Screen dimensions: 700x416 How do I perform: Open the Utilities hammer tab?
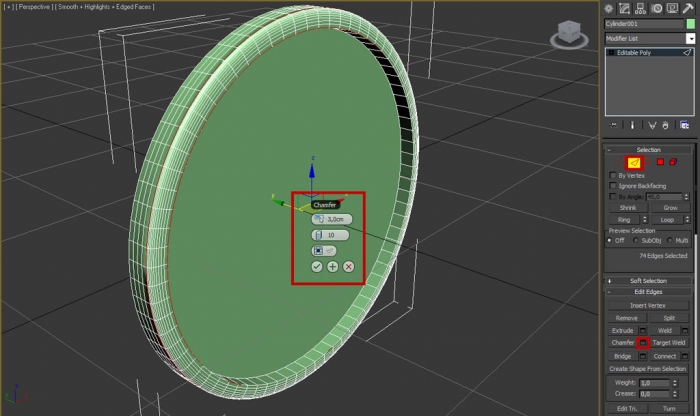pyautogui.click(x=688, y=8)
